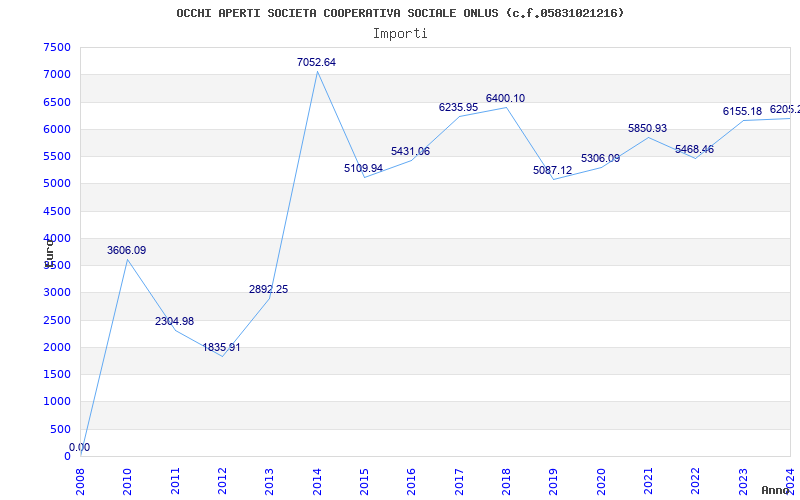Click the 2304.98 value label

click(174, 321)
